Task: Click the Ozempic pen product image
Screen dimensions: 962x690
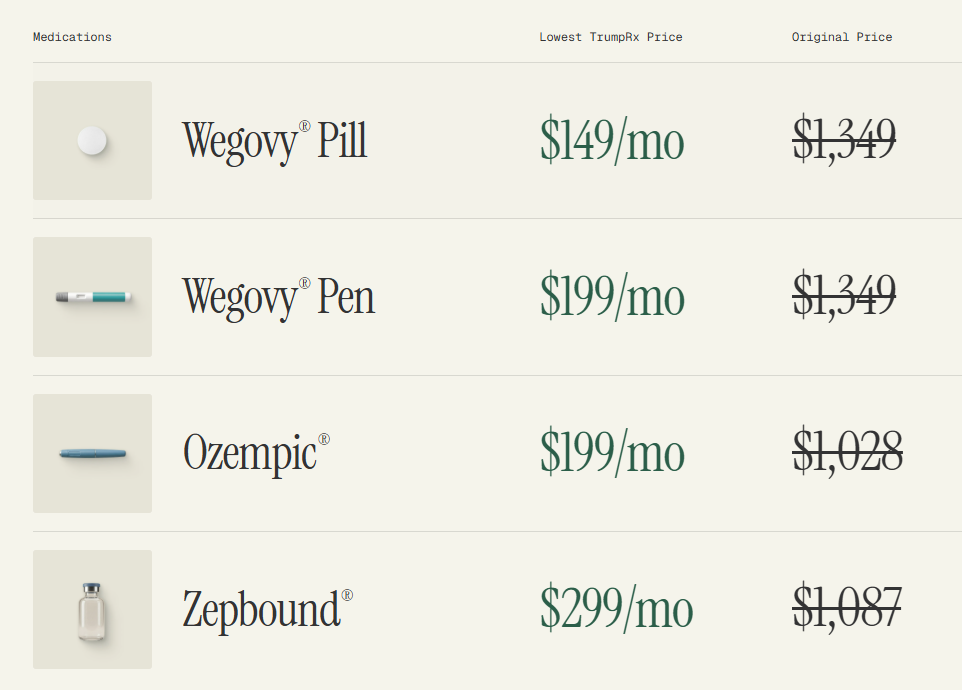Action: coord(92,454)
